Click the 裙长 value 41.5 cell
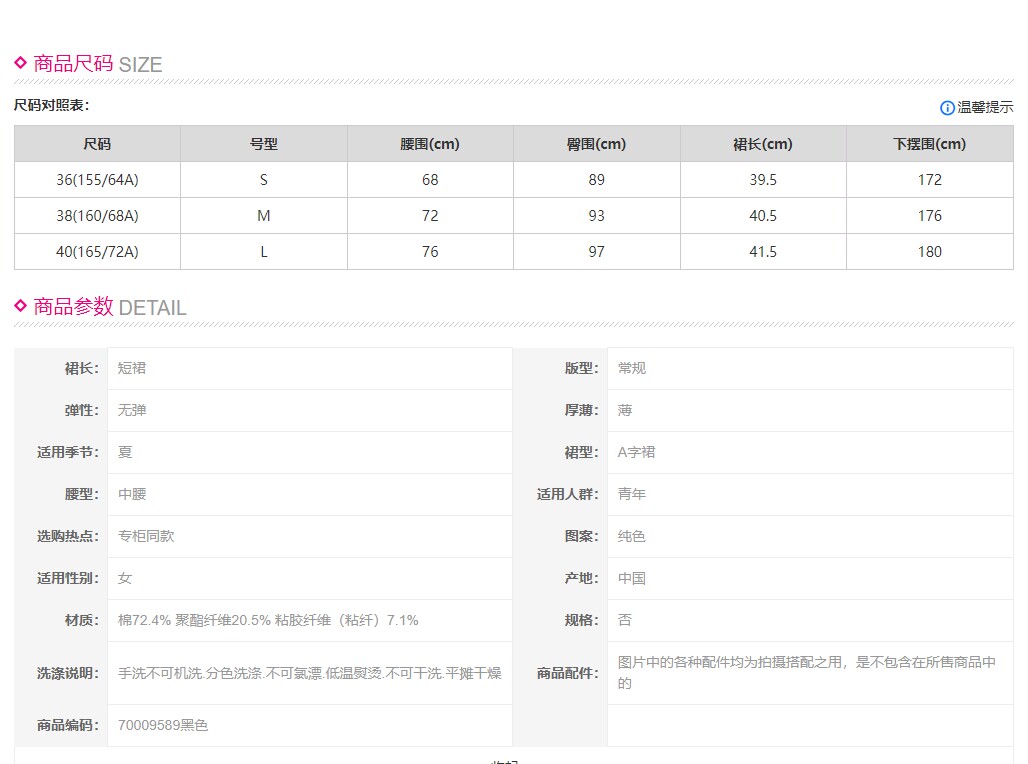 click(763, 252)
